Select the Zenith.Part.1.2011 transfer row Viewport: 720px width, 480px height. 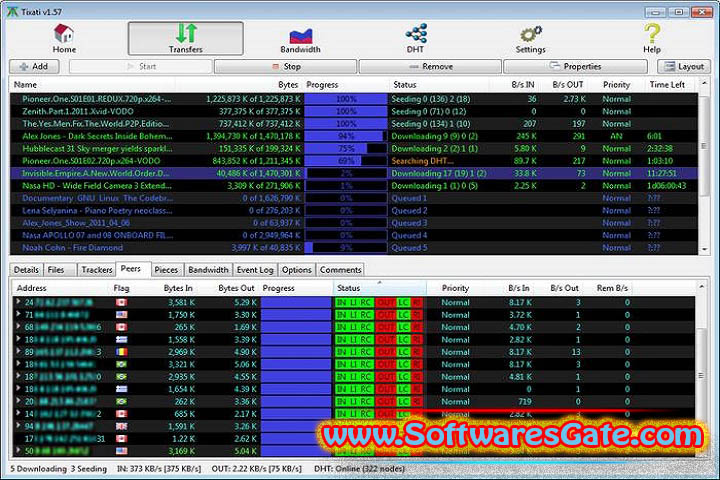(354, 111)
